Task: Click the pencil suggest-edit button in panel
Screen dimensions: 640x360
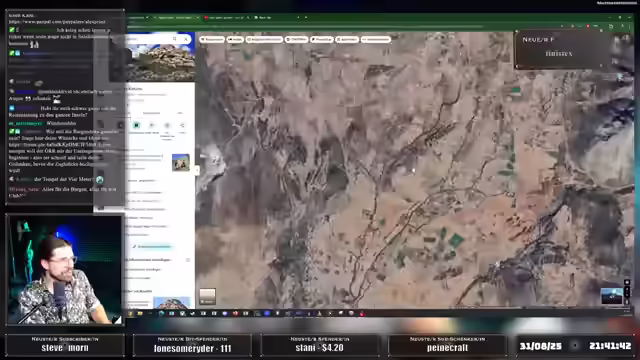Action: pos(152,247)
